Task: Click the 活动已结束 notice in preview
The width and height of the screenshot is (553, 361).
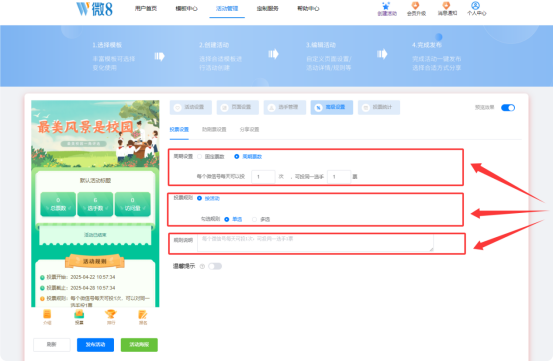Action: (x=95, y=235)
